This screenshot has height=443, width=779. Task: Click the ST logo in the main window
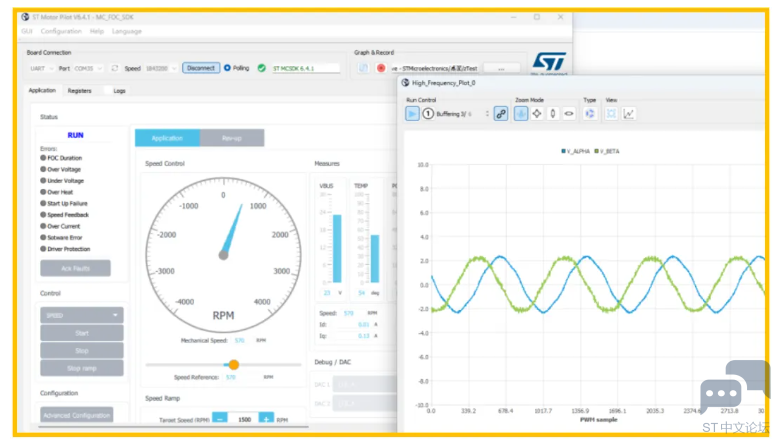pyautogui.click(x=549, y=62)
